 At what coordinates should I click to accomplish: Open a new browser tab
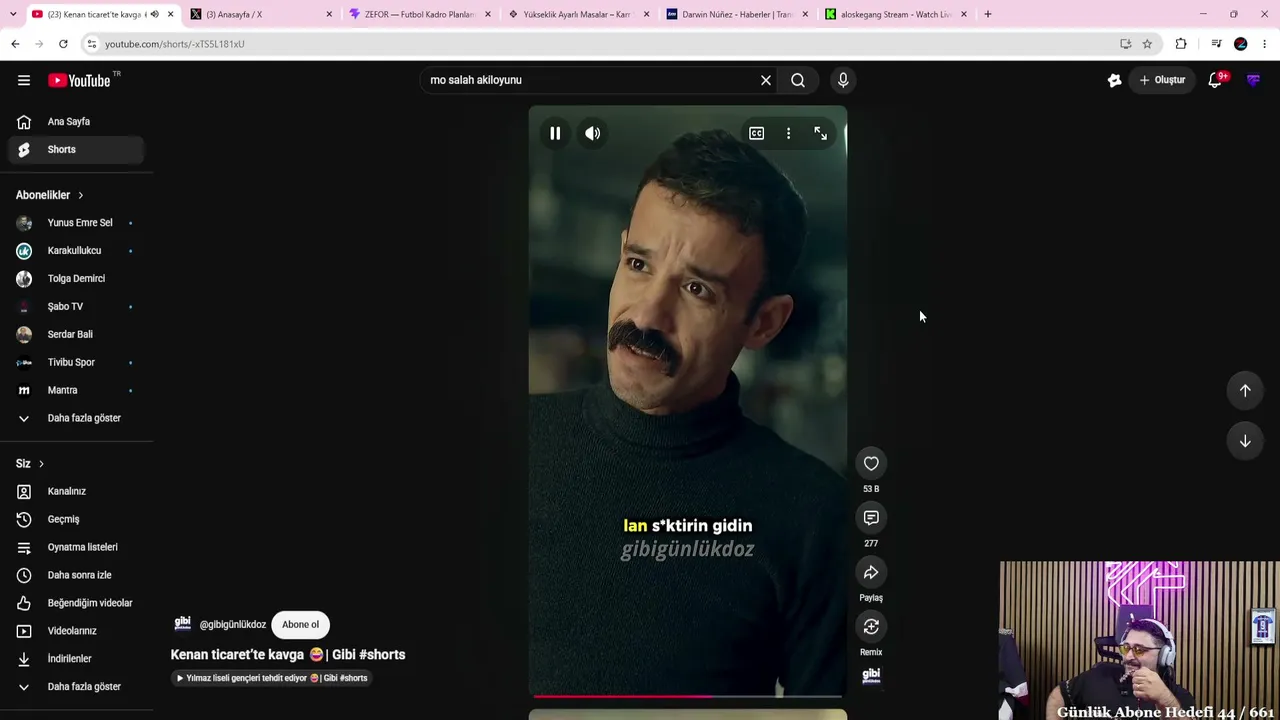(x=988, y=14)
